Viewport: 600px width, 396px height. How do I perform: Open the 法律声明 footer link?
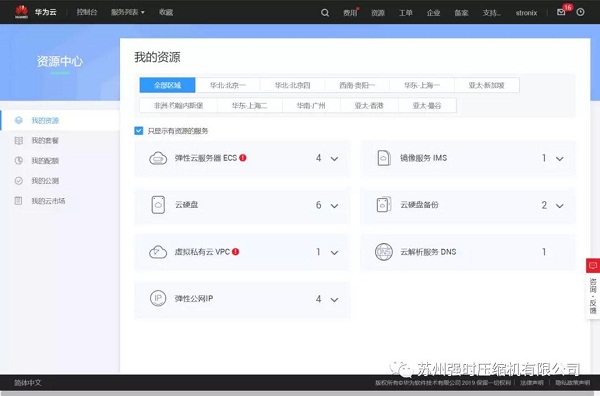click(x=532, y=382)
